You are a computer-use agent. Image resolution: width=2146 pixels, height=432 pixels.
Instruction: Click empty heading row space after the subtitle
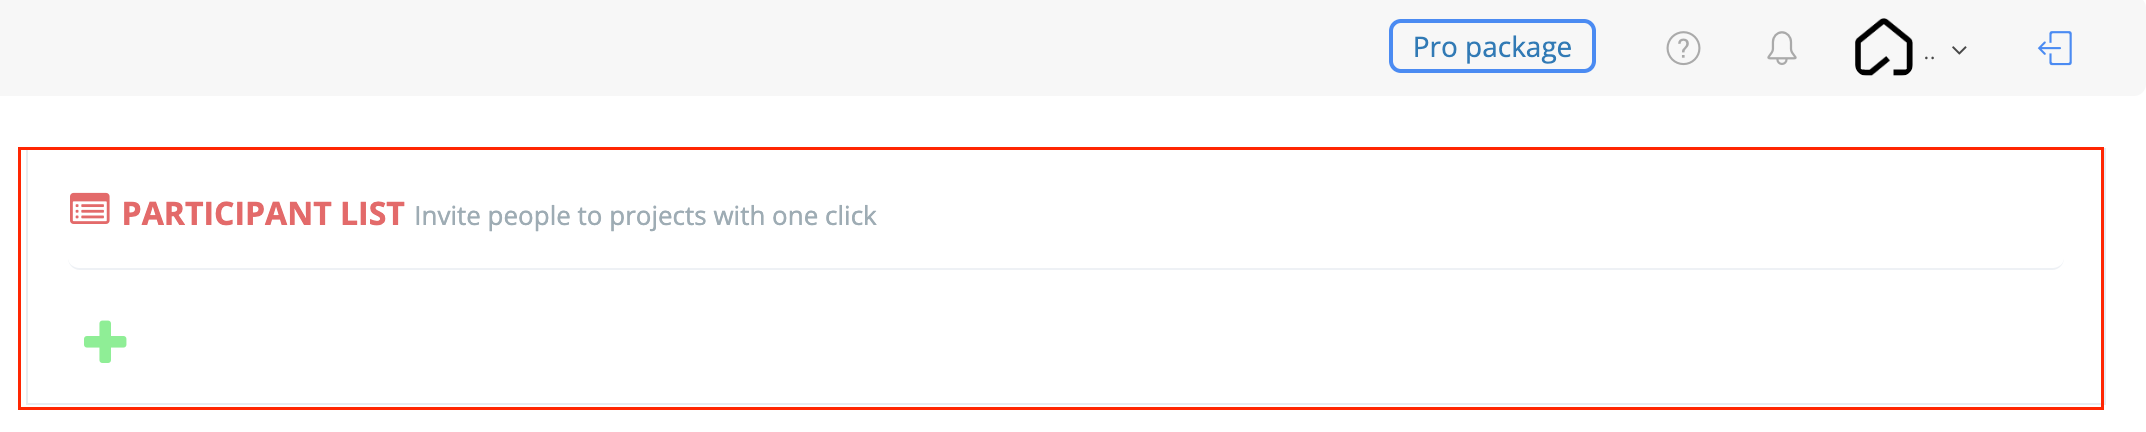coord(1470,214)
